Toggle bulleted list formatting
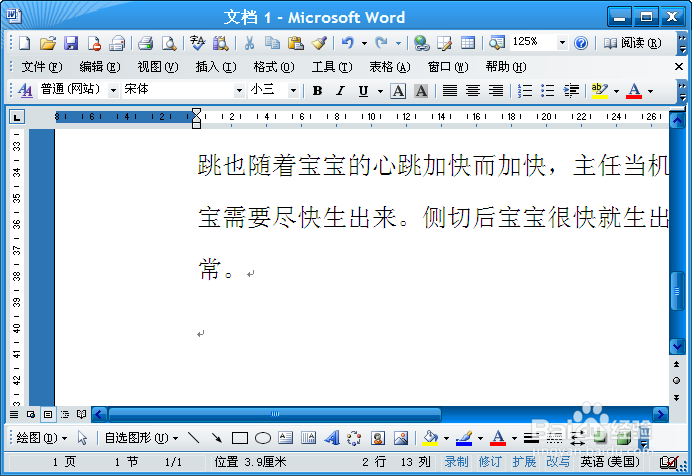The image size is (692, 476). point(548,91)
